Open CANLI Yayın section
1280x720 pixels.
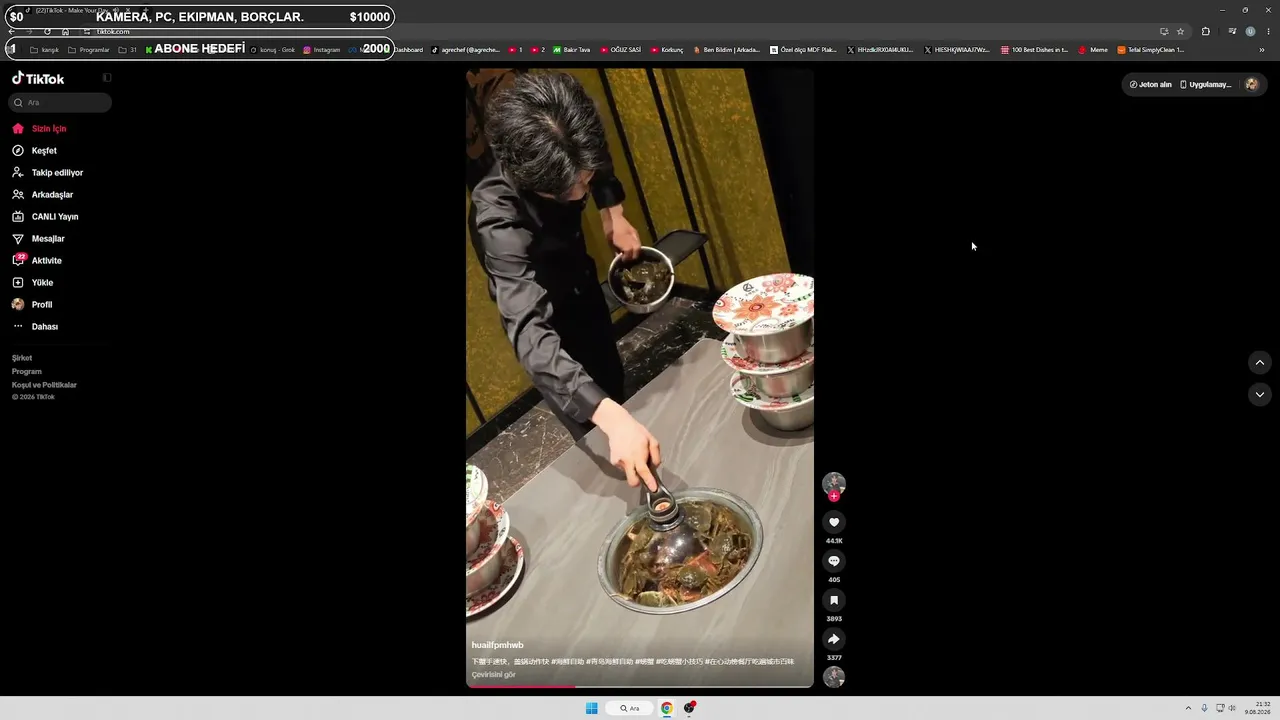45,217
